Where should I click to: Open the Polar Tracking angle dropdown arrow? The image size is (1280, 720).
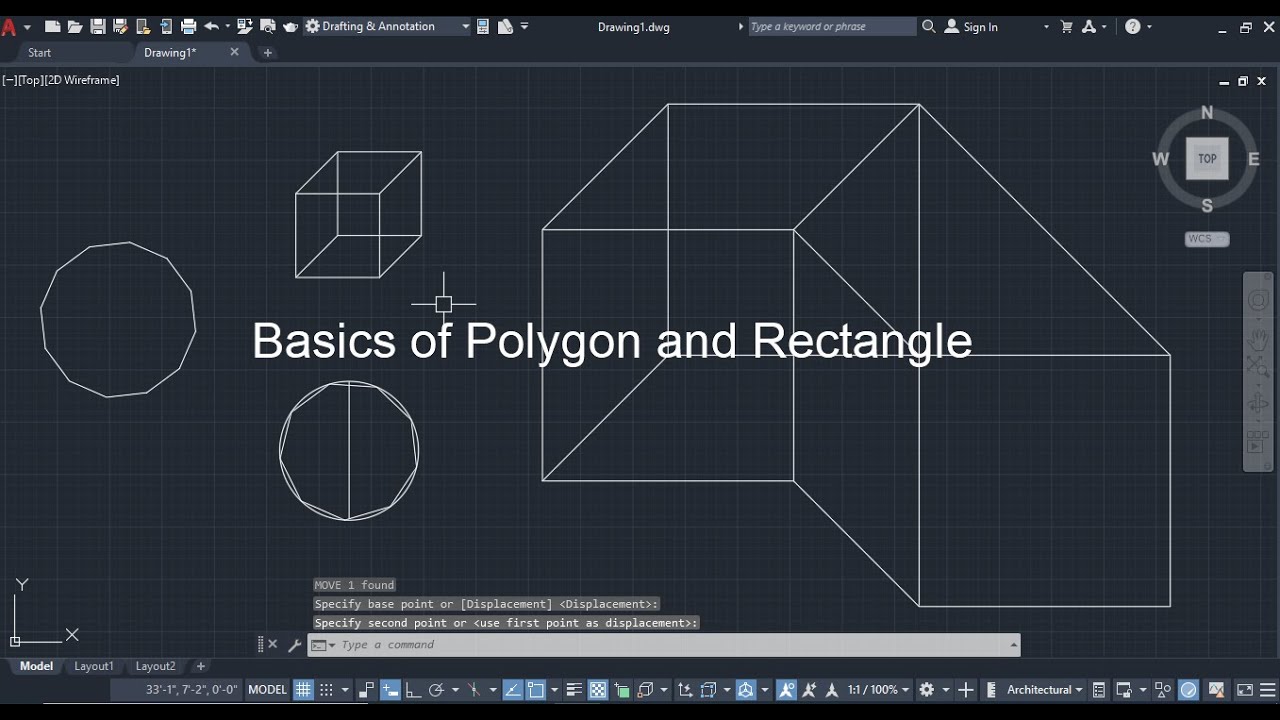click(x=455, y=690)
